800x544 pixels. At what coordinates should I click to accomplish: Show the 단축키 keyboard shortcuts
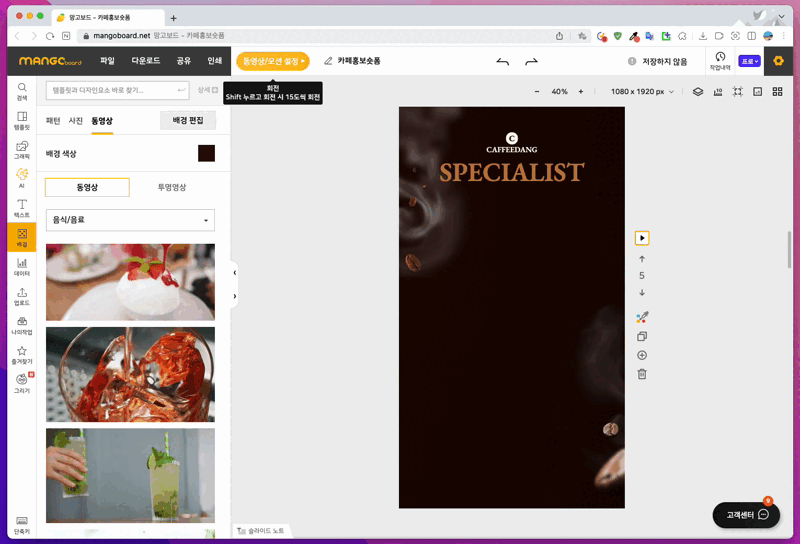22,525
